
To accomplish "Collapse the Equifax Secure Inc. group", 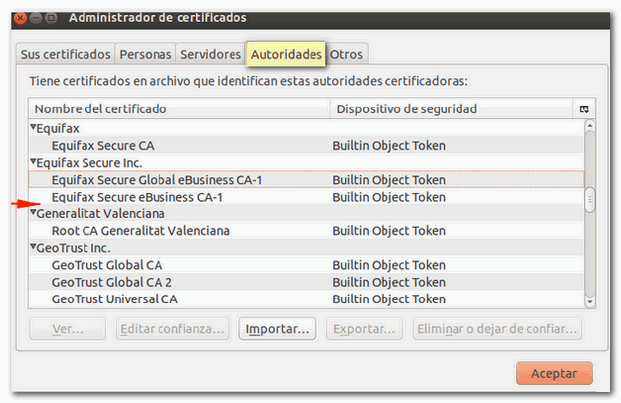I will (34, 162).
